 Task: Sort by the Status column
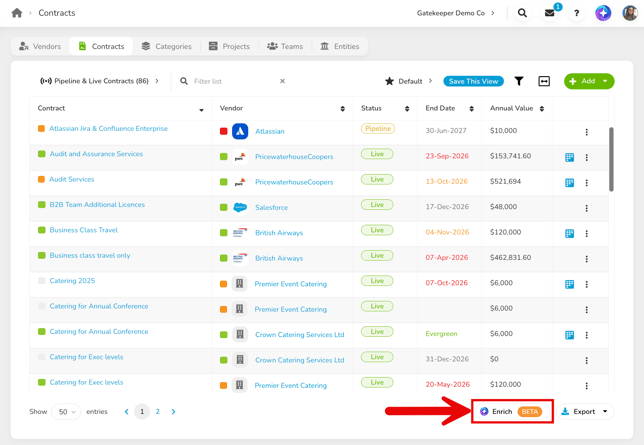[407, 108]
